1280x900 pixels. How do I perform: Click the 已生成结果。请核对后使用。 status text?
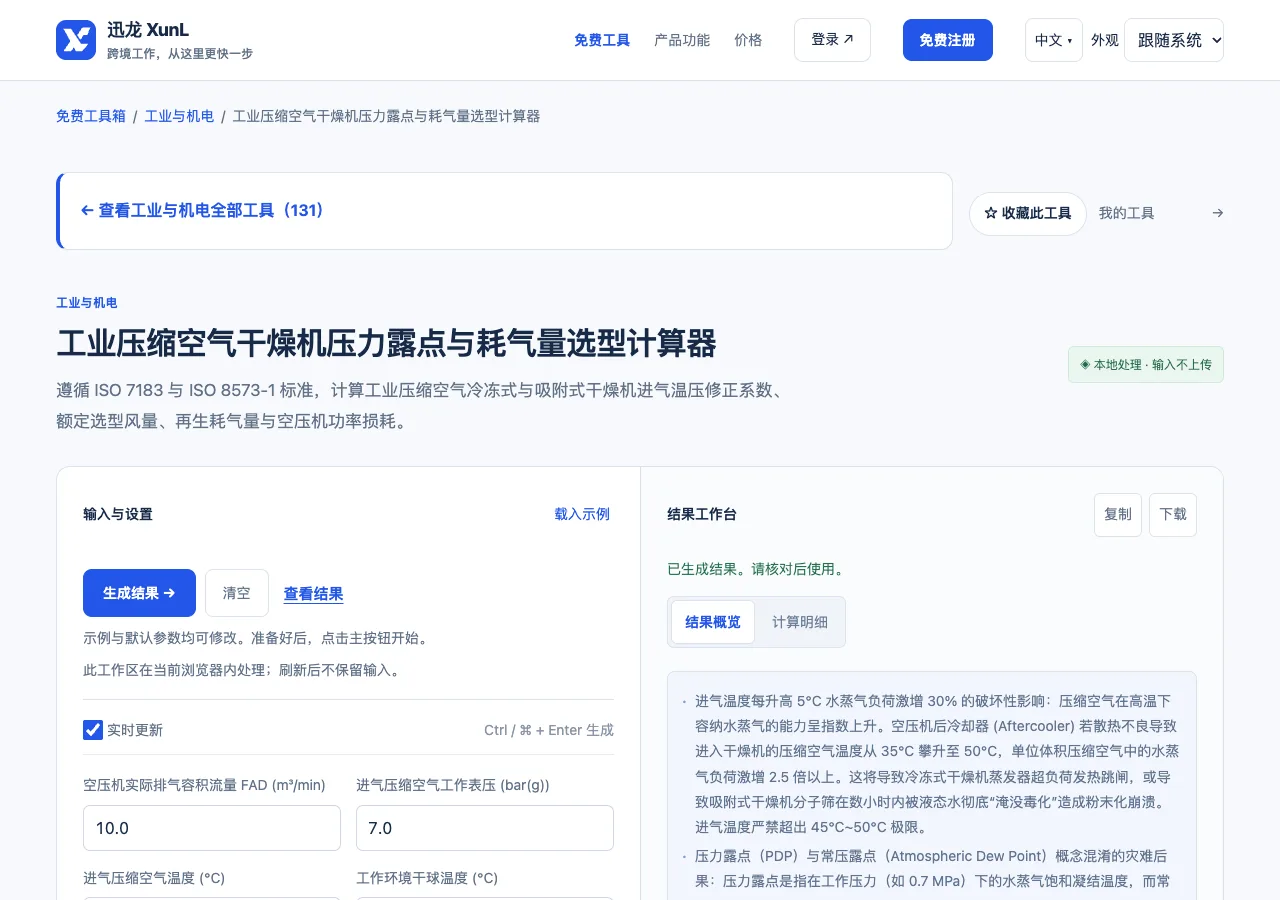coord(757,569)
